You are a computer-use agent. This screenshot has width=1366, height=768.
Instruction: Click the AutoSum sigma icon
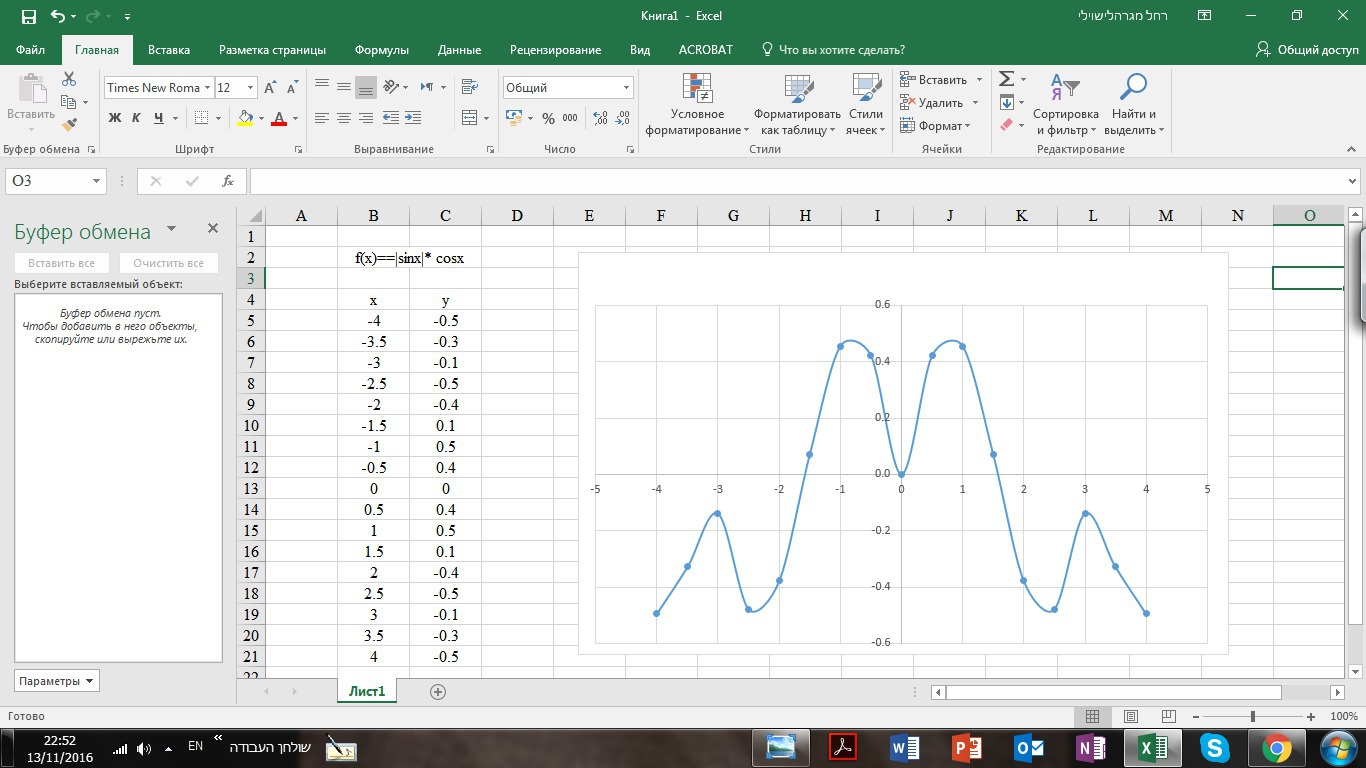coord(1007,79)
